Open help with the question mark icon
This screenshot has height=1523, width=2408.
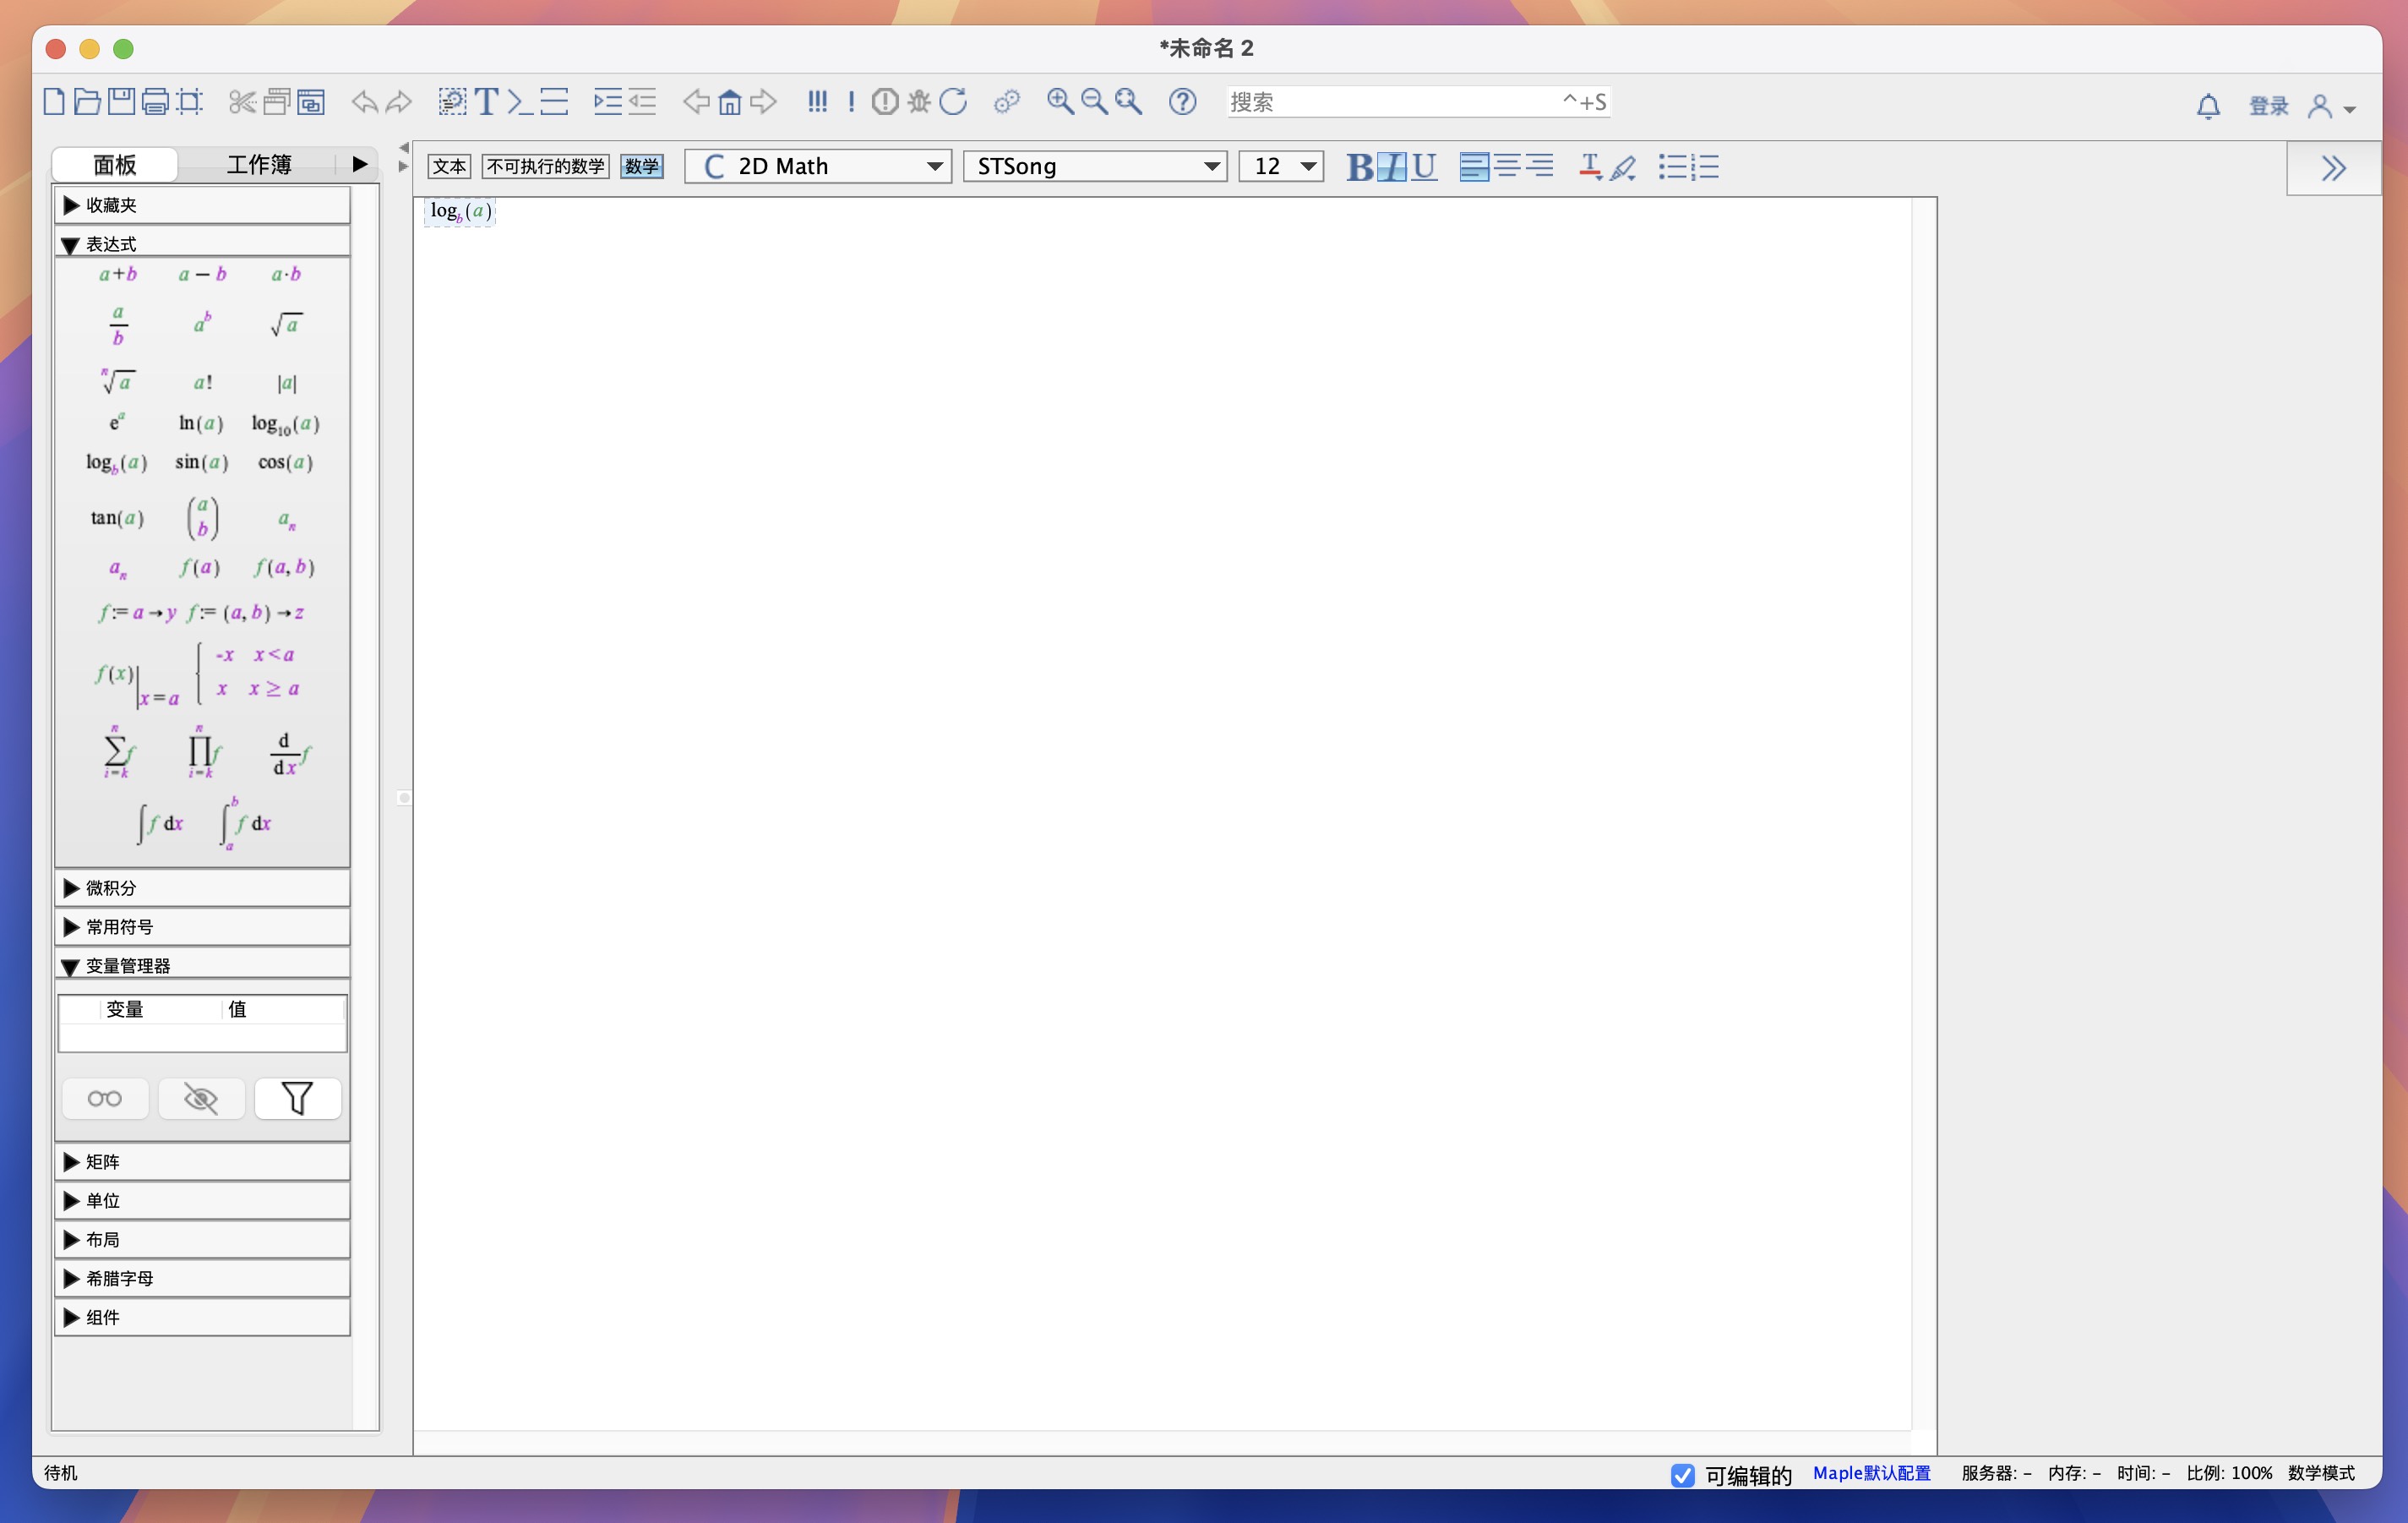coord(1183,102)
